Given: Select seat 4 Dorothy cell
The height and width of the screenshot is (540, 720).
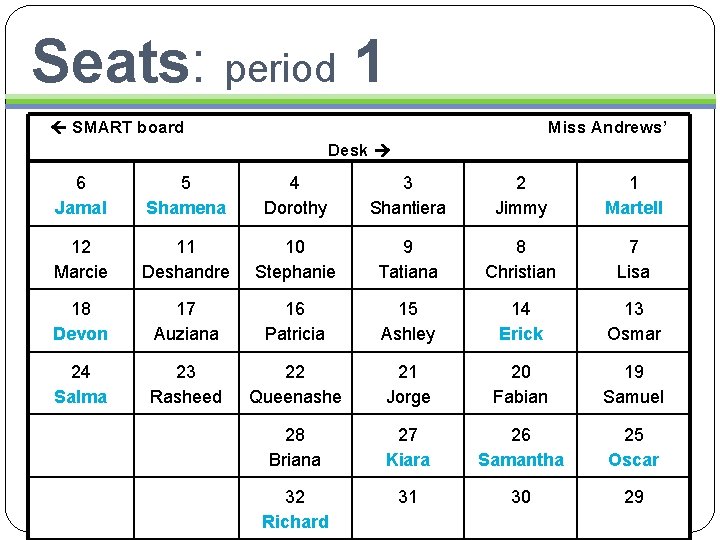Looking at the screenshot, I should tap(294, 195).
